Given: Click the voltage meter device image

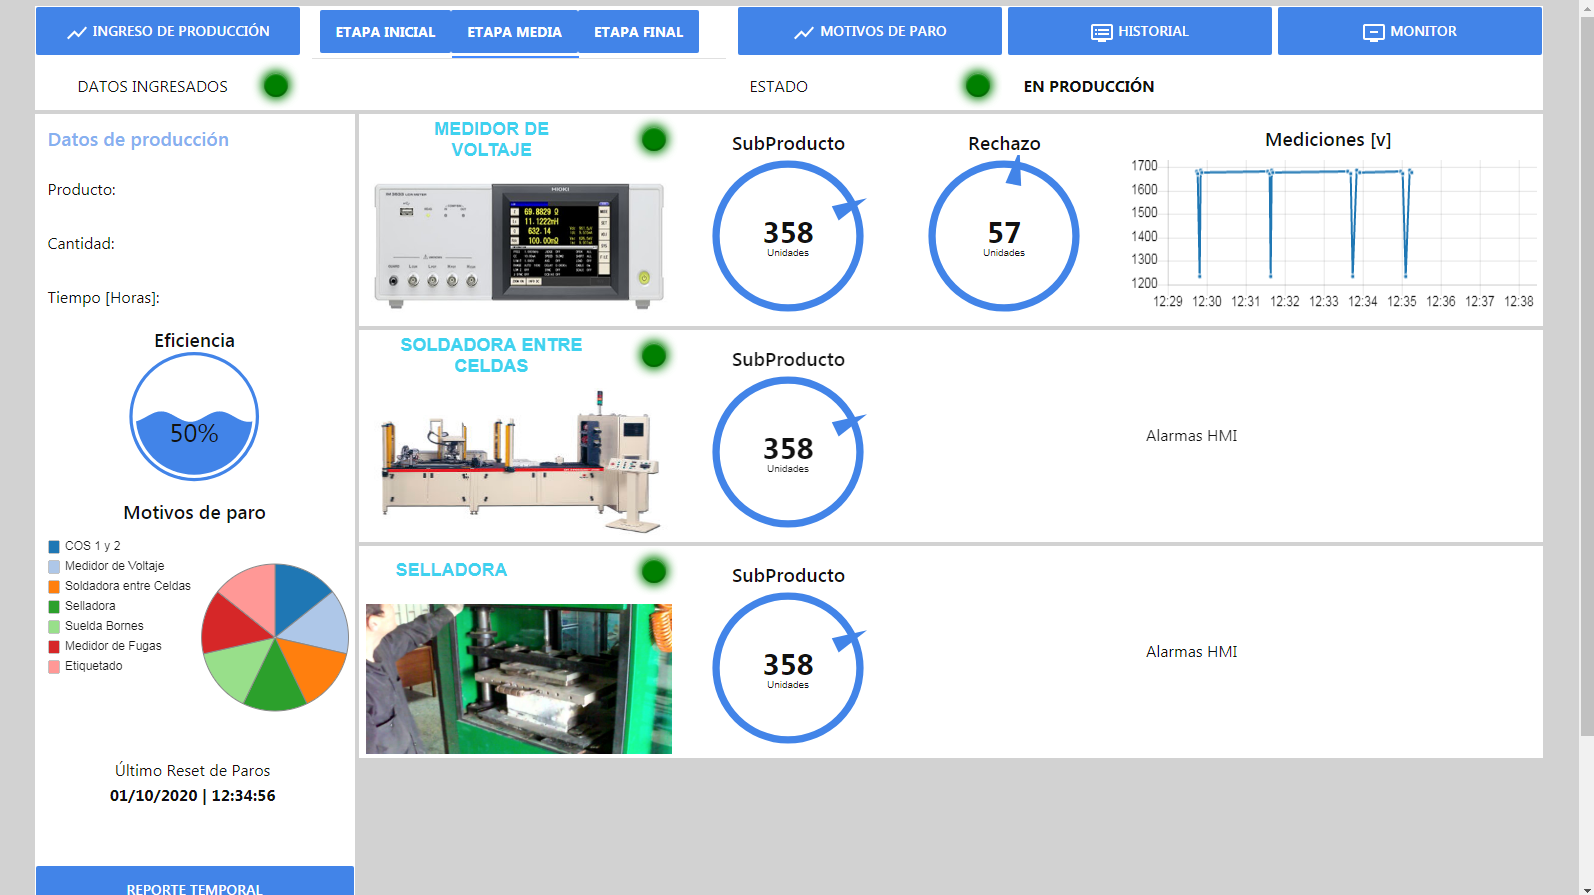Looking at the screenshot, I should (x=518, y=242).
